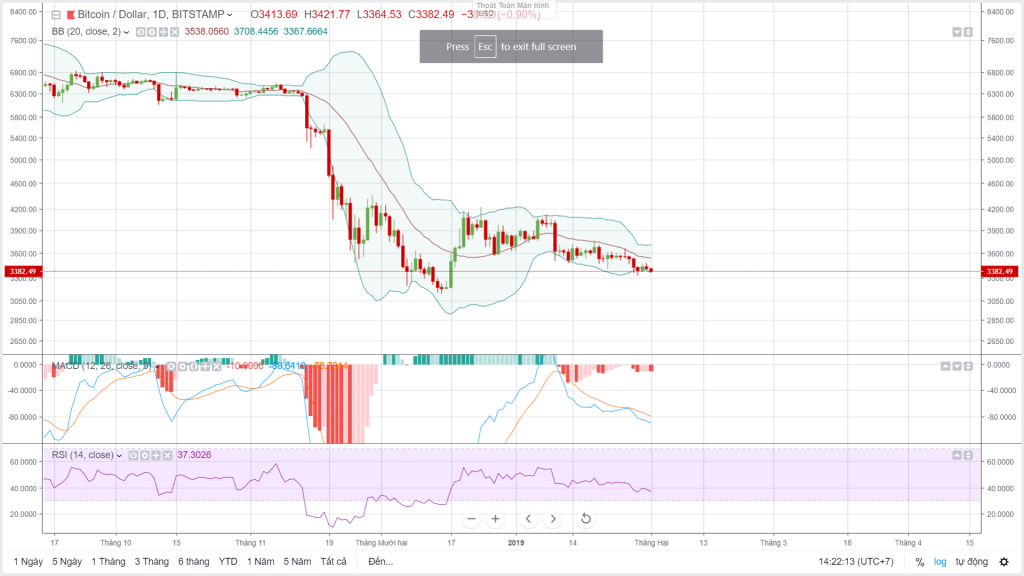
Task: Open RSI indicator settings gear
Action: click(145, 455)
